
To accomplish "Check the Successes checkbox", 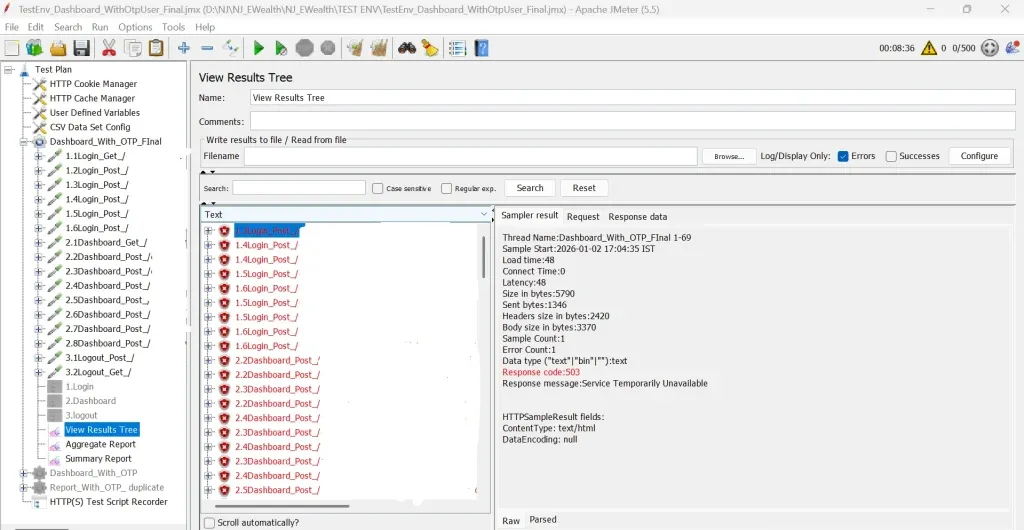I will [891, 156].
